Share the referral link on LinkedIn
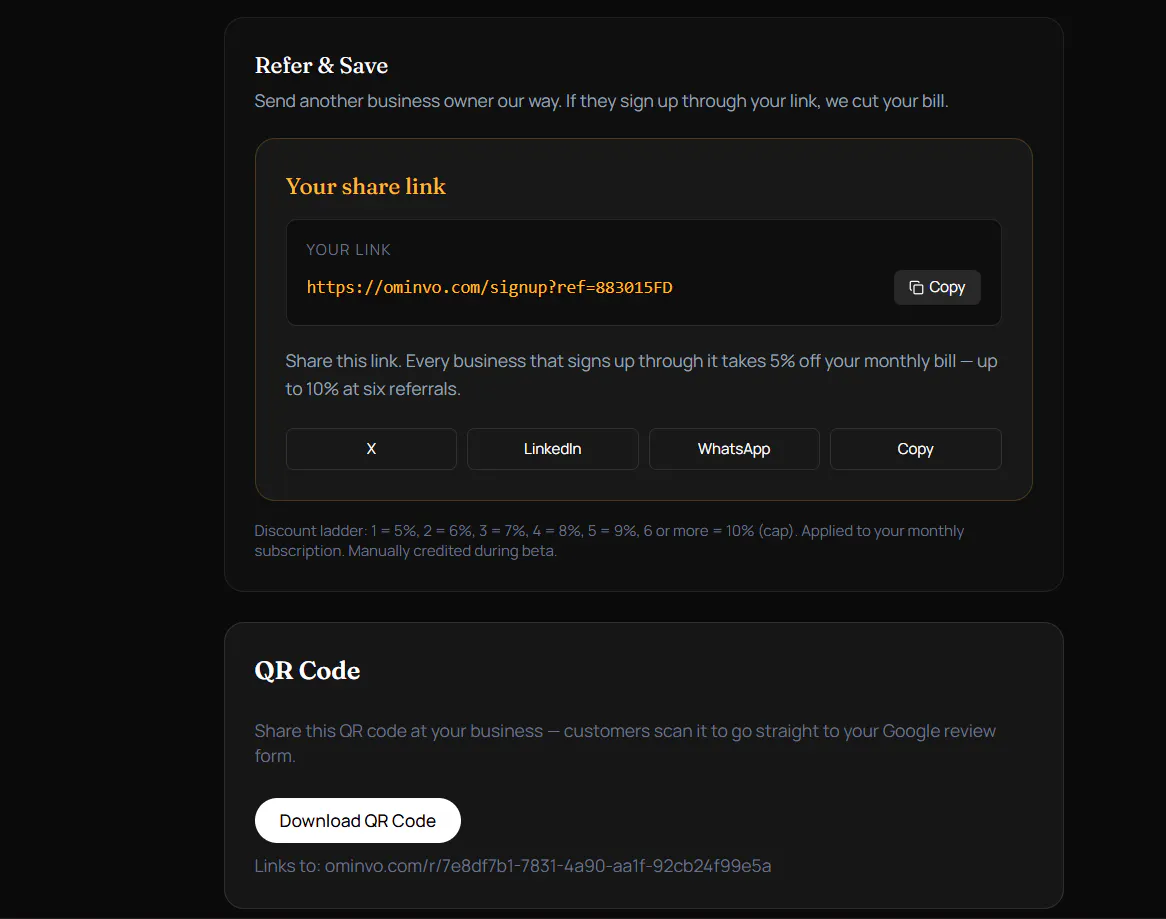 point(553,449)
